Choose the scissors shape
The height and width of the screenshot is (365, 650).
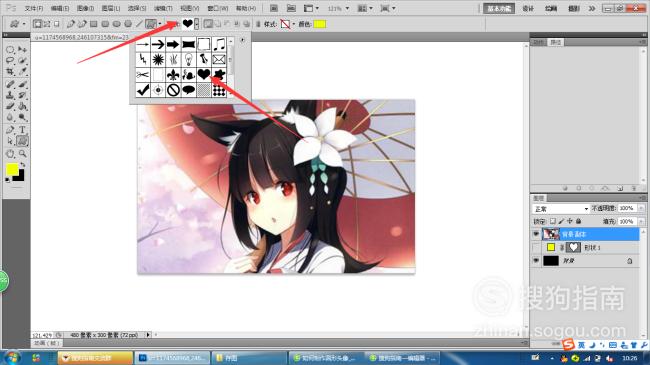point(143,74)
